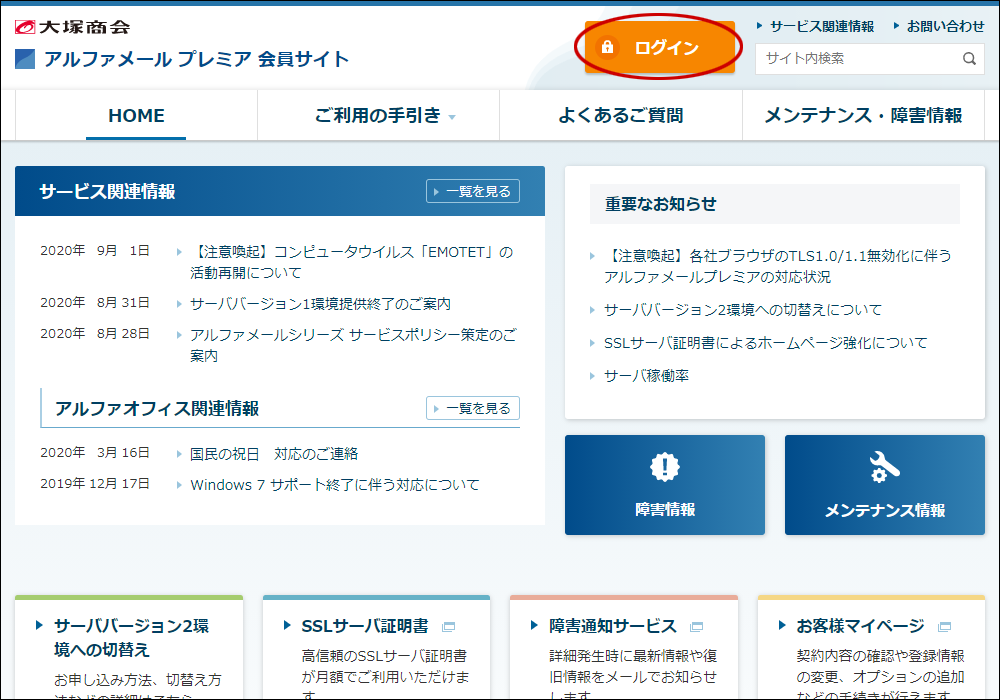
Task: Click the アルファオフィス関連情報 heading
Action: click(157, 409)
